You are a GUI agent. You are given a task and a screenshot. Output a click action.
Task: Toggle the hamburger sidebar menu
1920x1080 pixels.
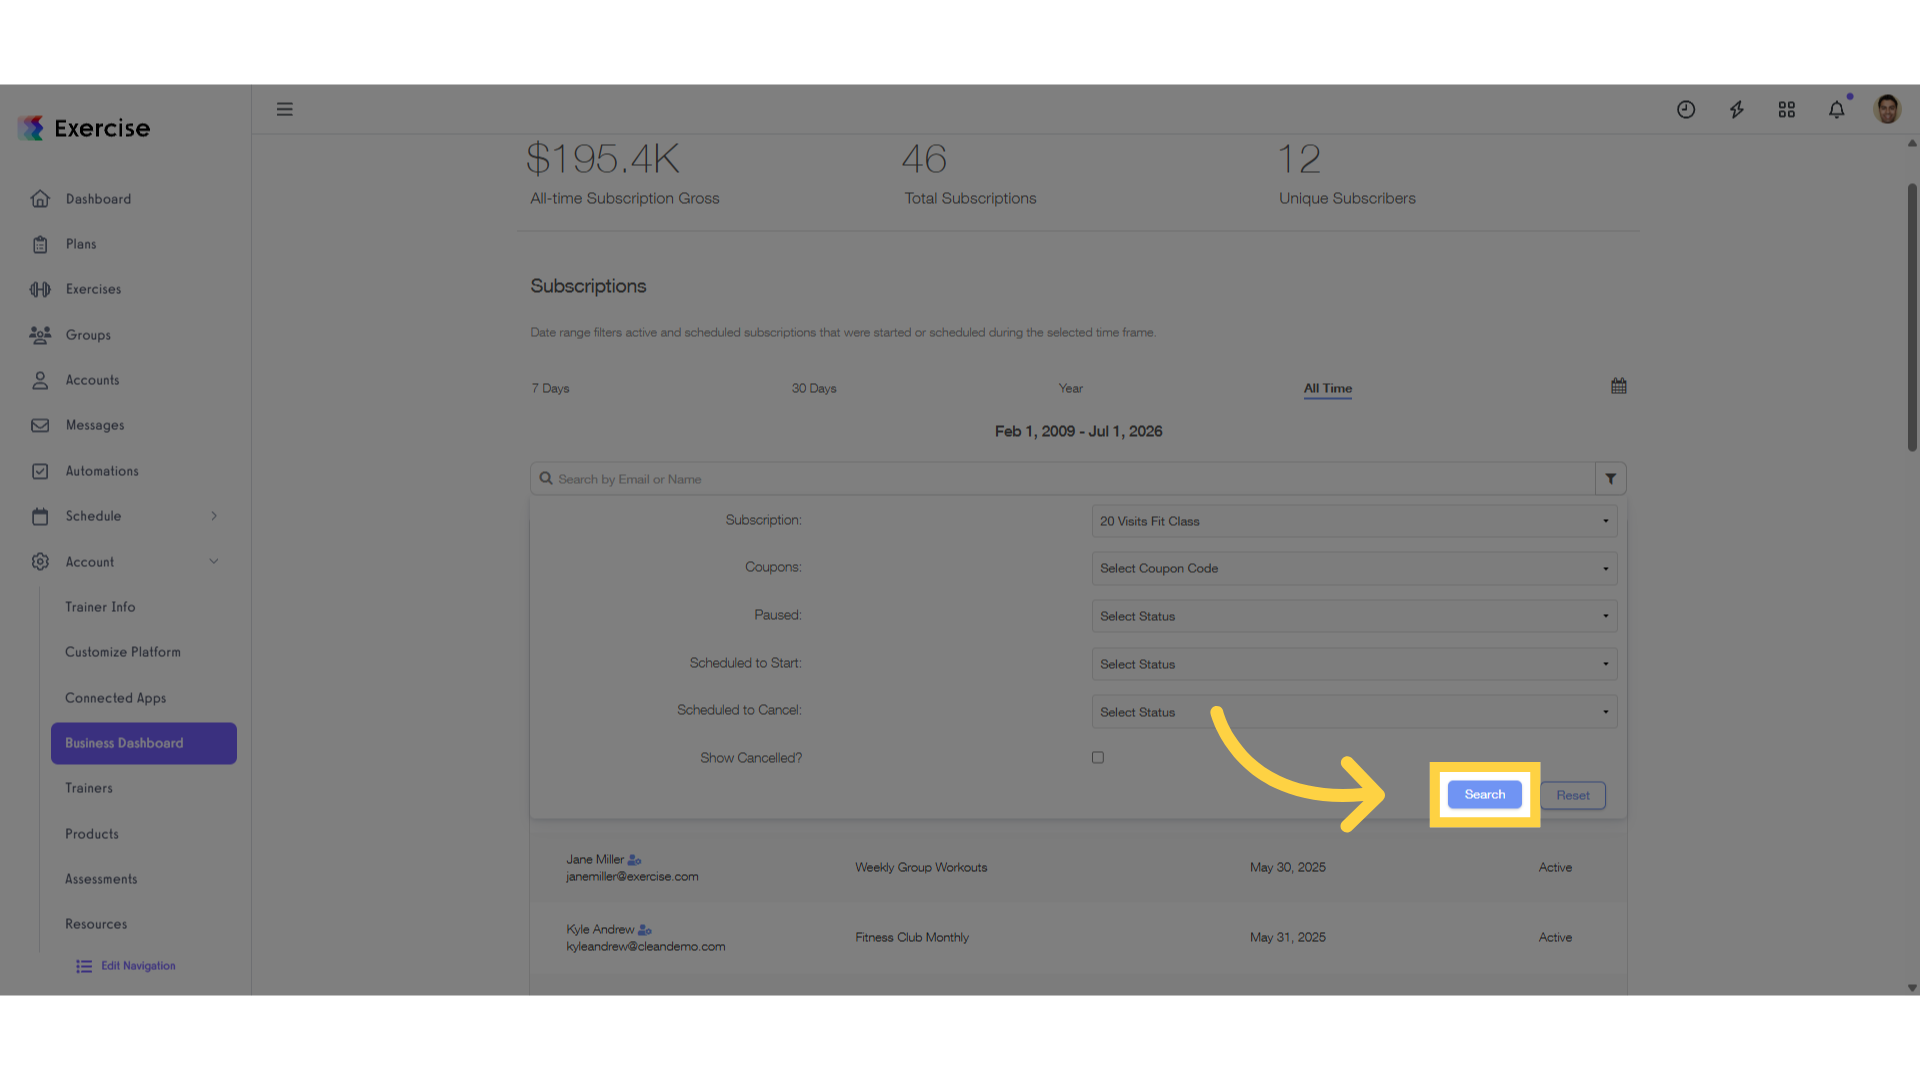[x=285, y=109]
